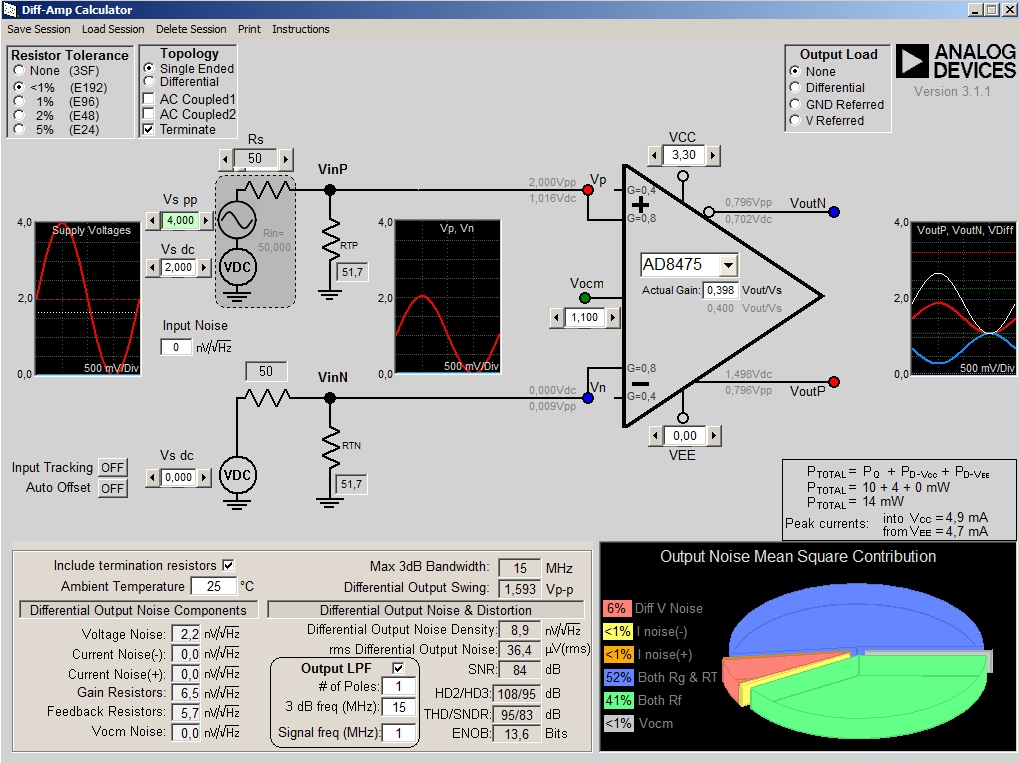1019x763 pixels.
Task: Open the Save Session menu
Action: (x=38, y=29)
